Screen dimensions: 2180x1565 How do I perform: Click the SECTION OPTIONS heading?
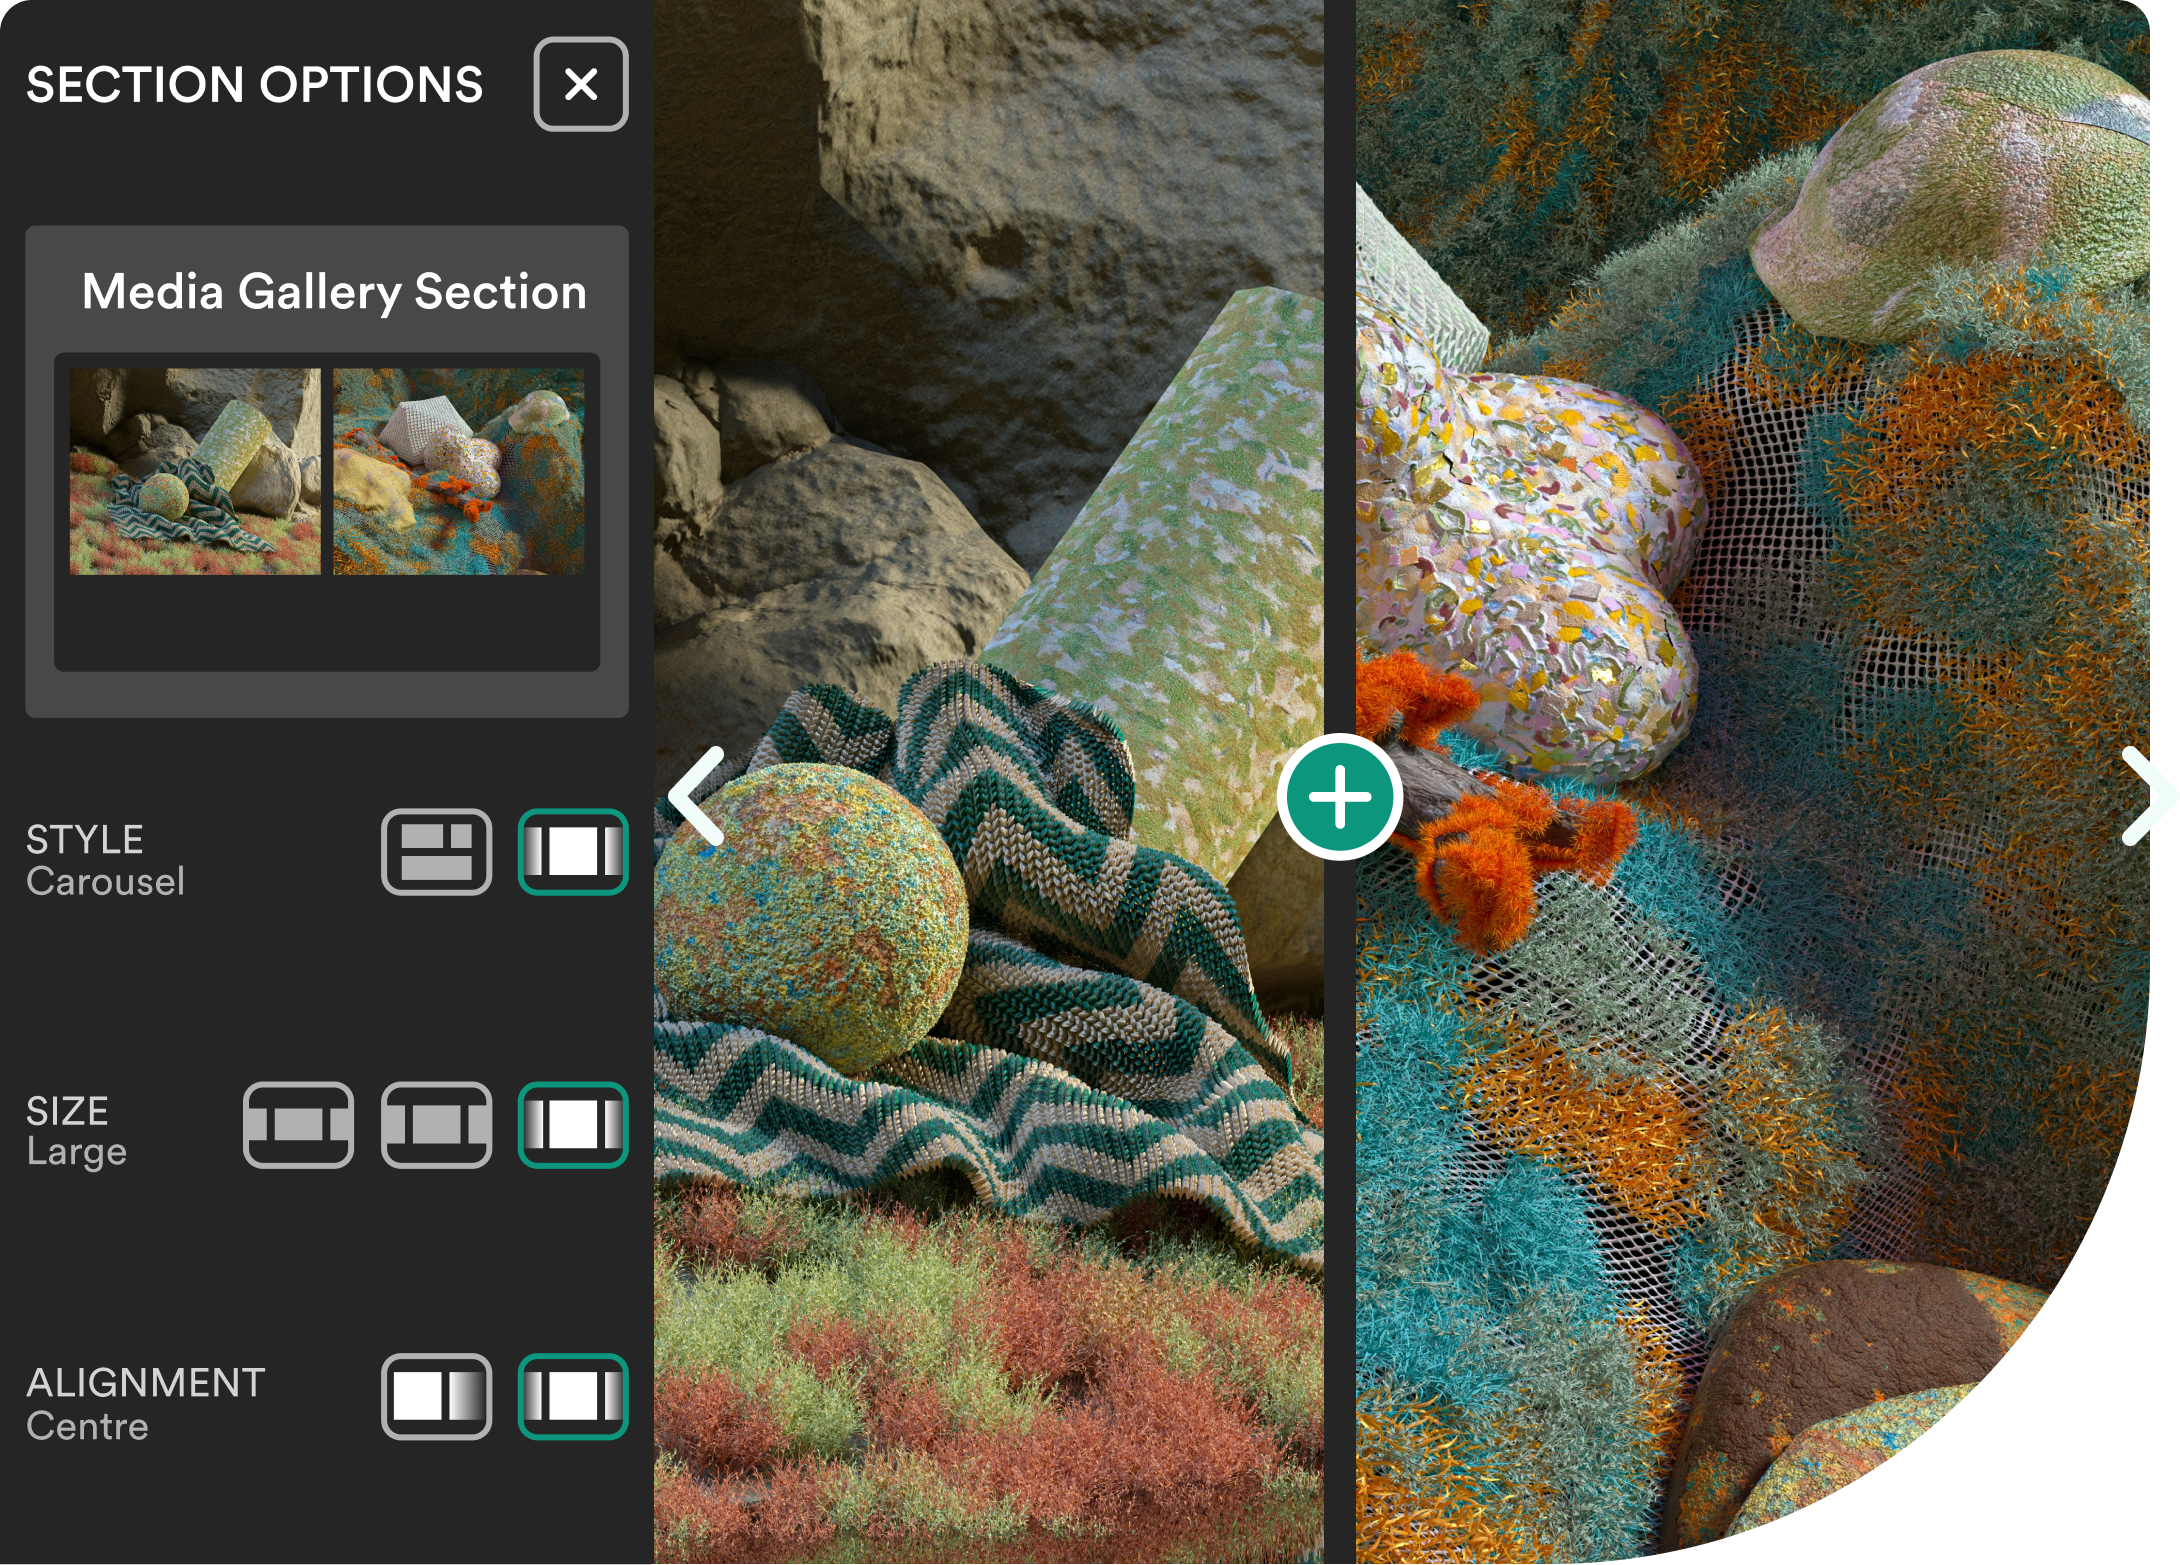click(255, 85)
